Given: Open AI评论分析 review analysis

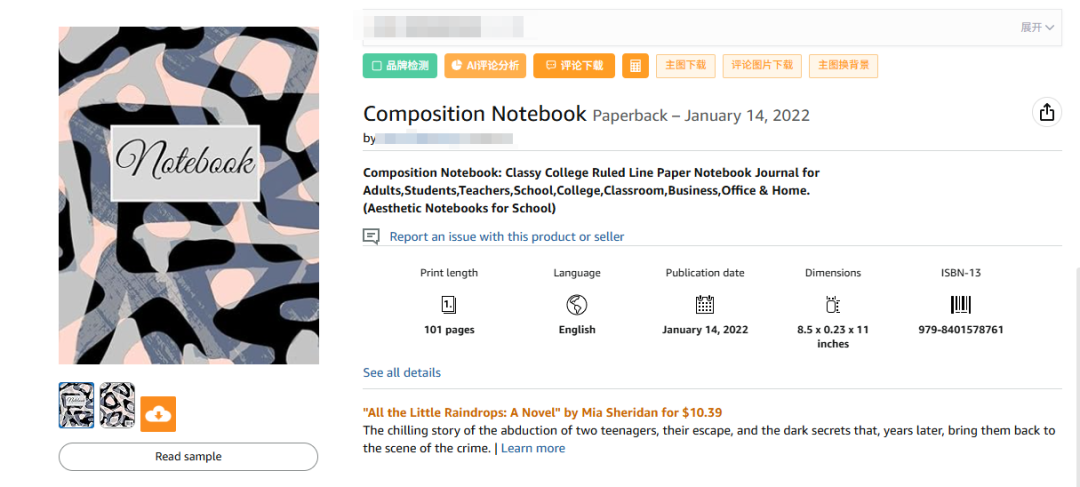Looking at the screenshot, I should pyautogui.click(x=486, y=65).
